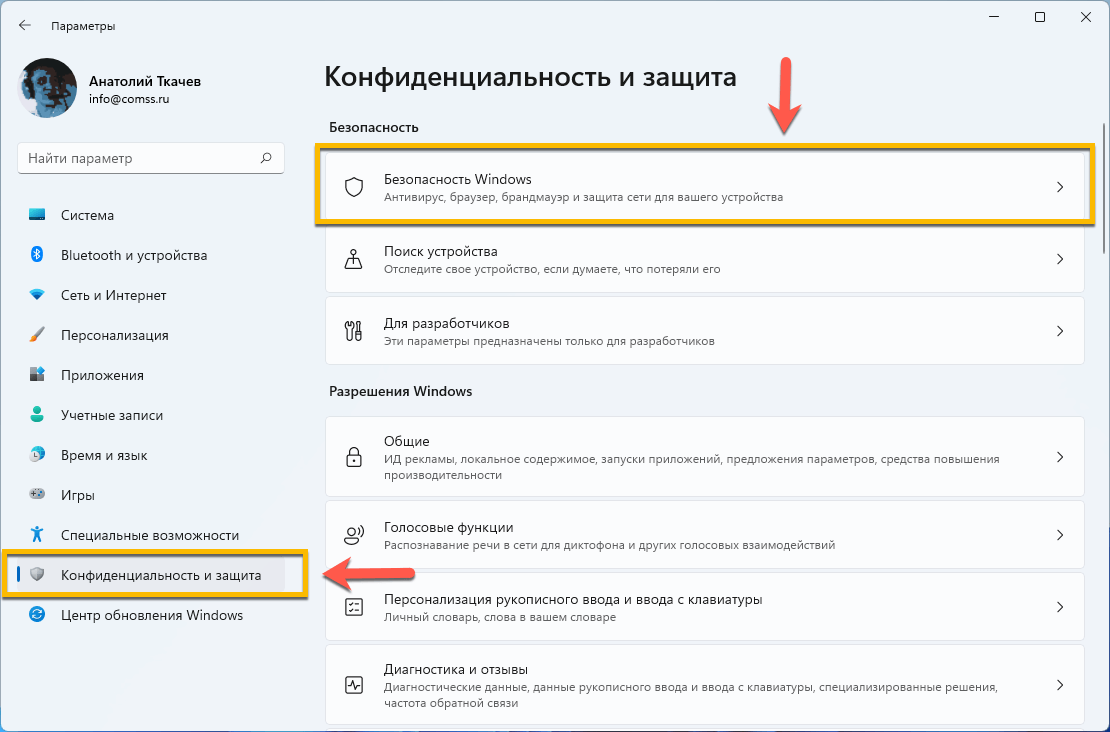The image size is (1110, 732).
Task: Click the Для разработчиков tools icon
Action: [x=353, y=331]
